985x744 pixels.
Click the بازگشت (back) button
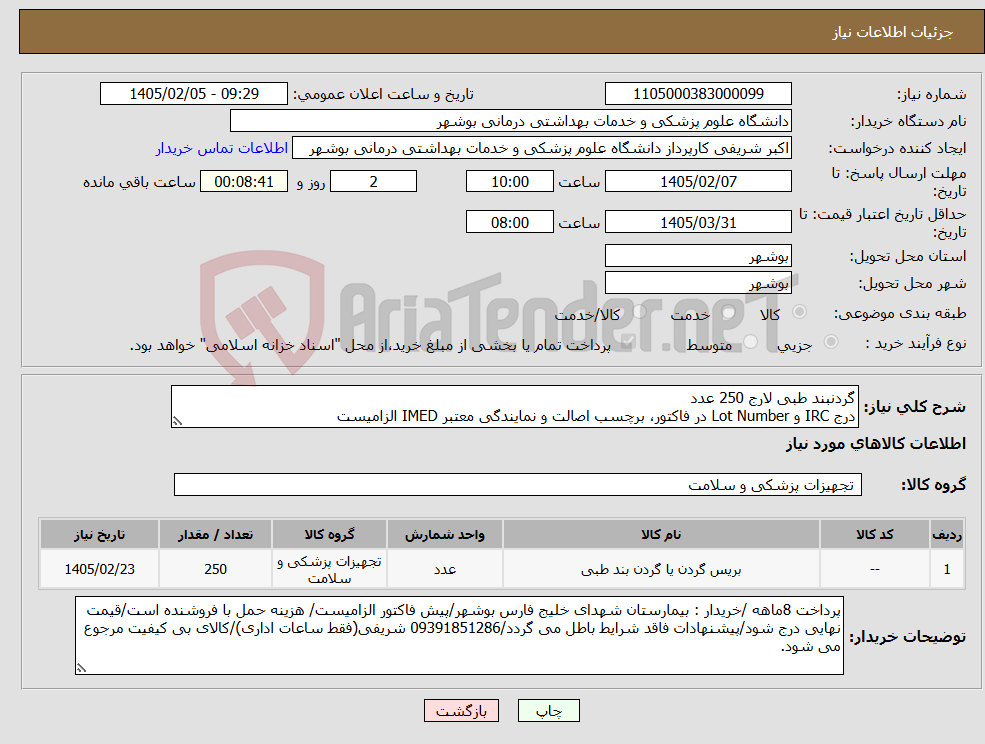click(x=461, y=711)
